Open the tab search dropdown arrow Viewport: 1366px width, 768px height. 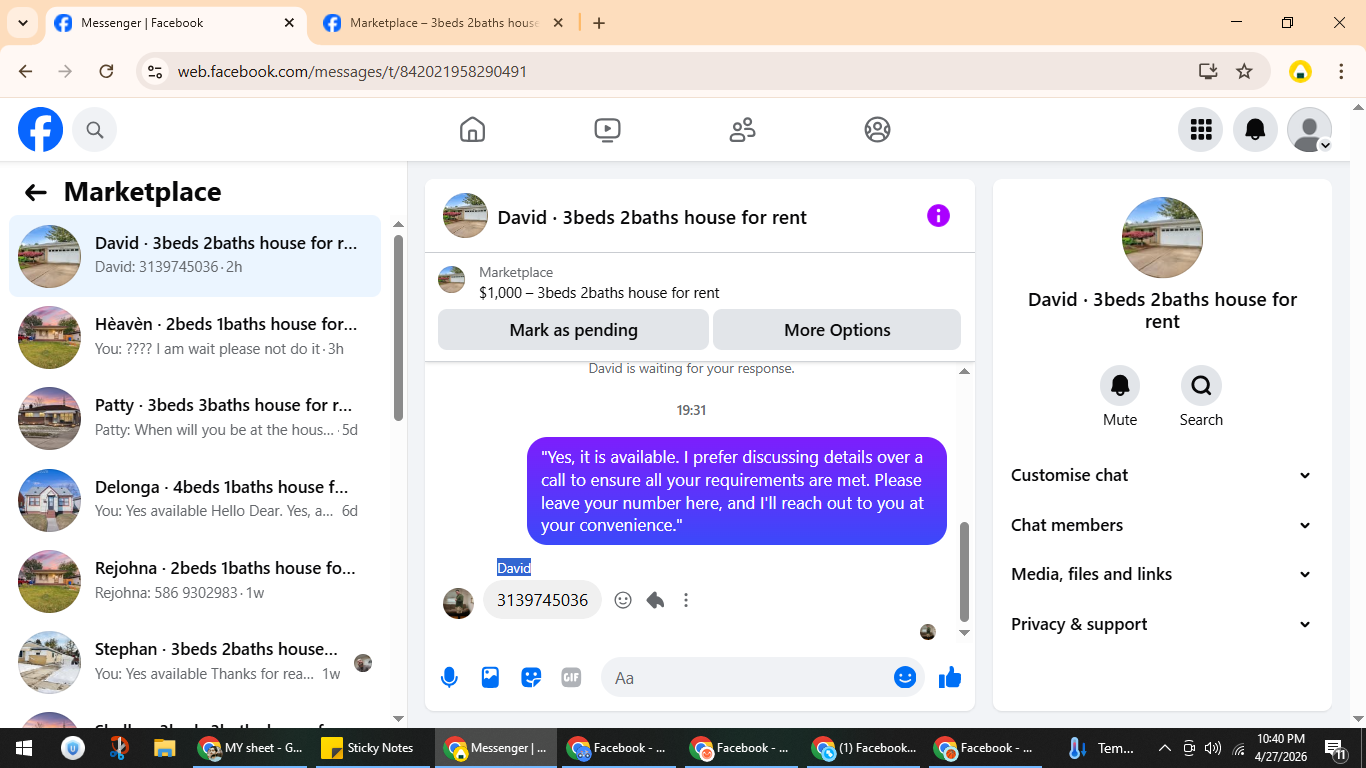[x=22, y=23]
